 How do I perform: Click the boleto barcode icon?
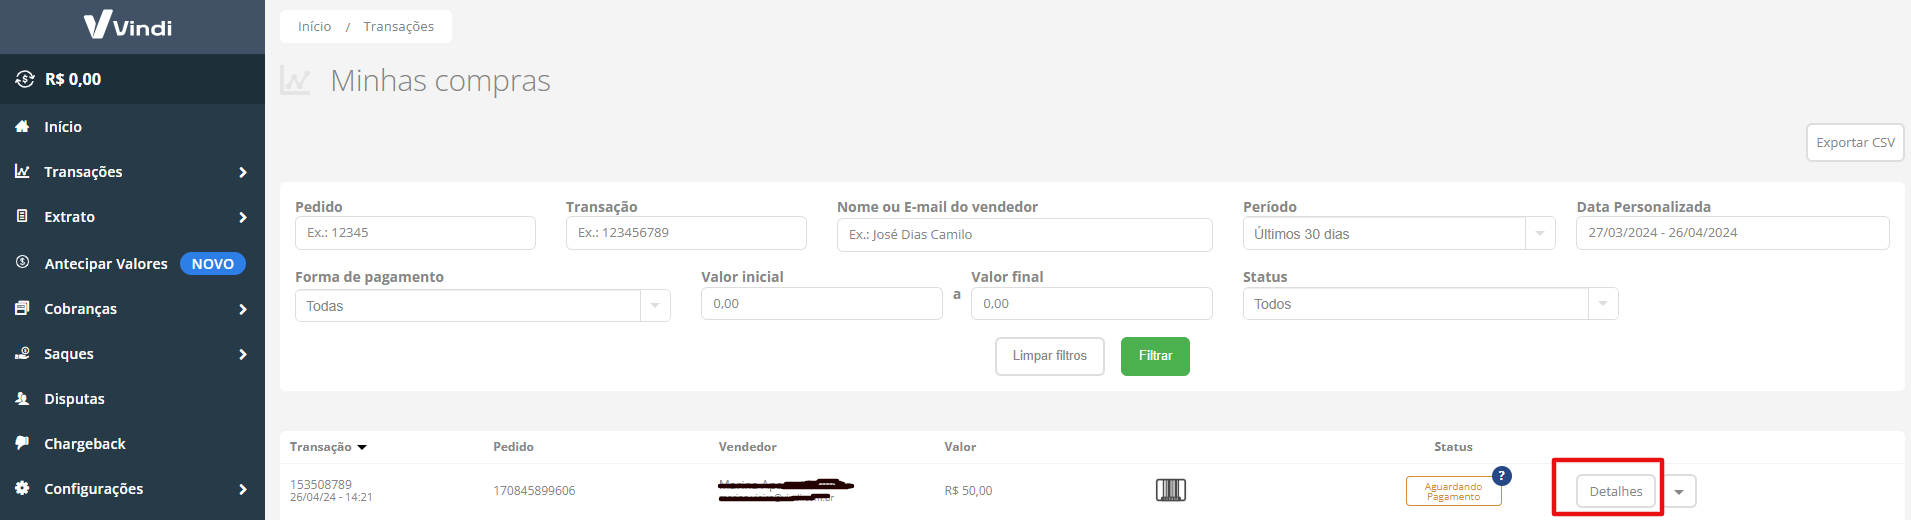1171,490
